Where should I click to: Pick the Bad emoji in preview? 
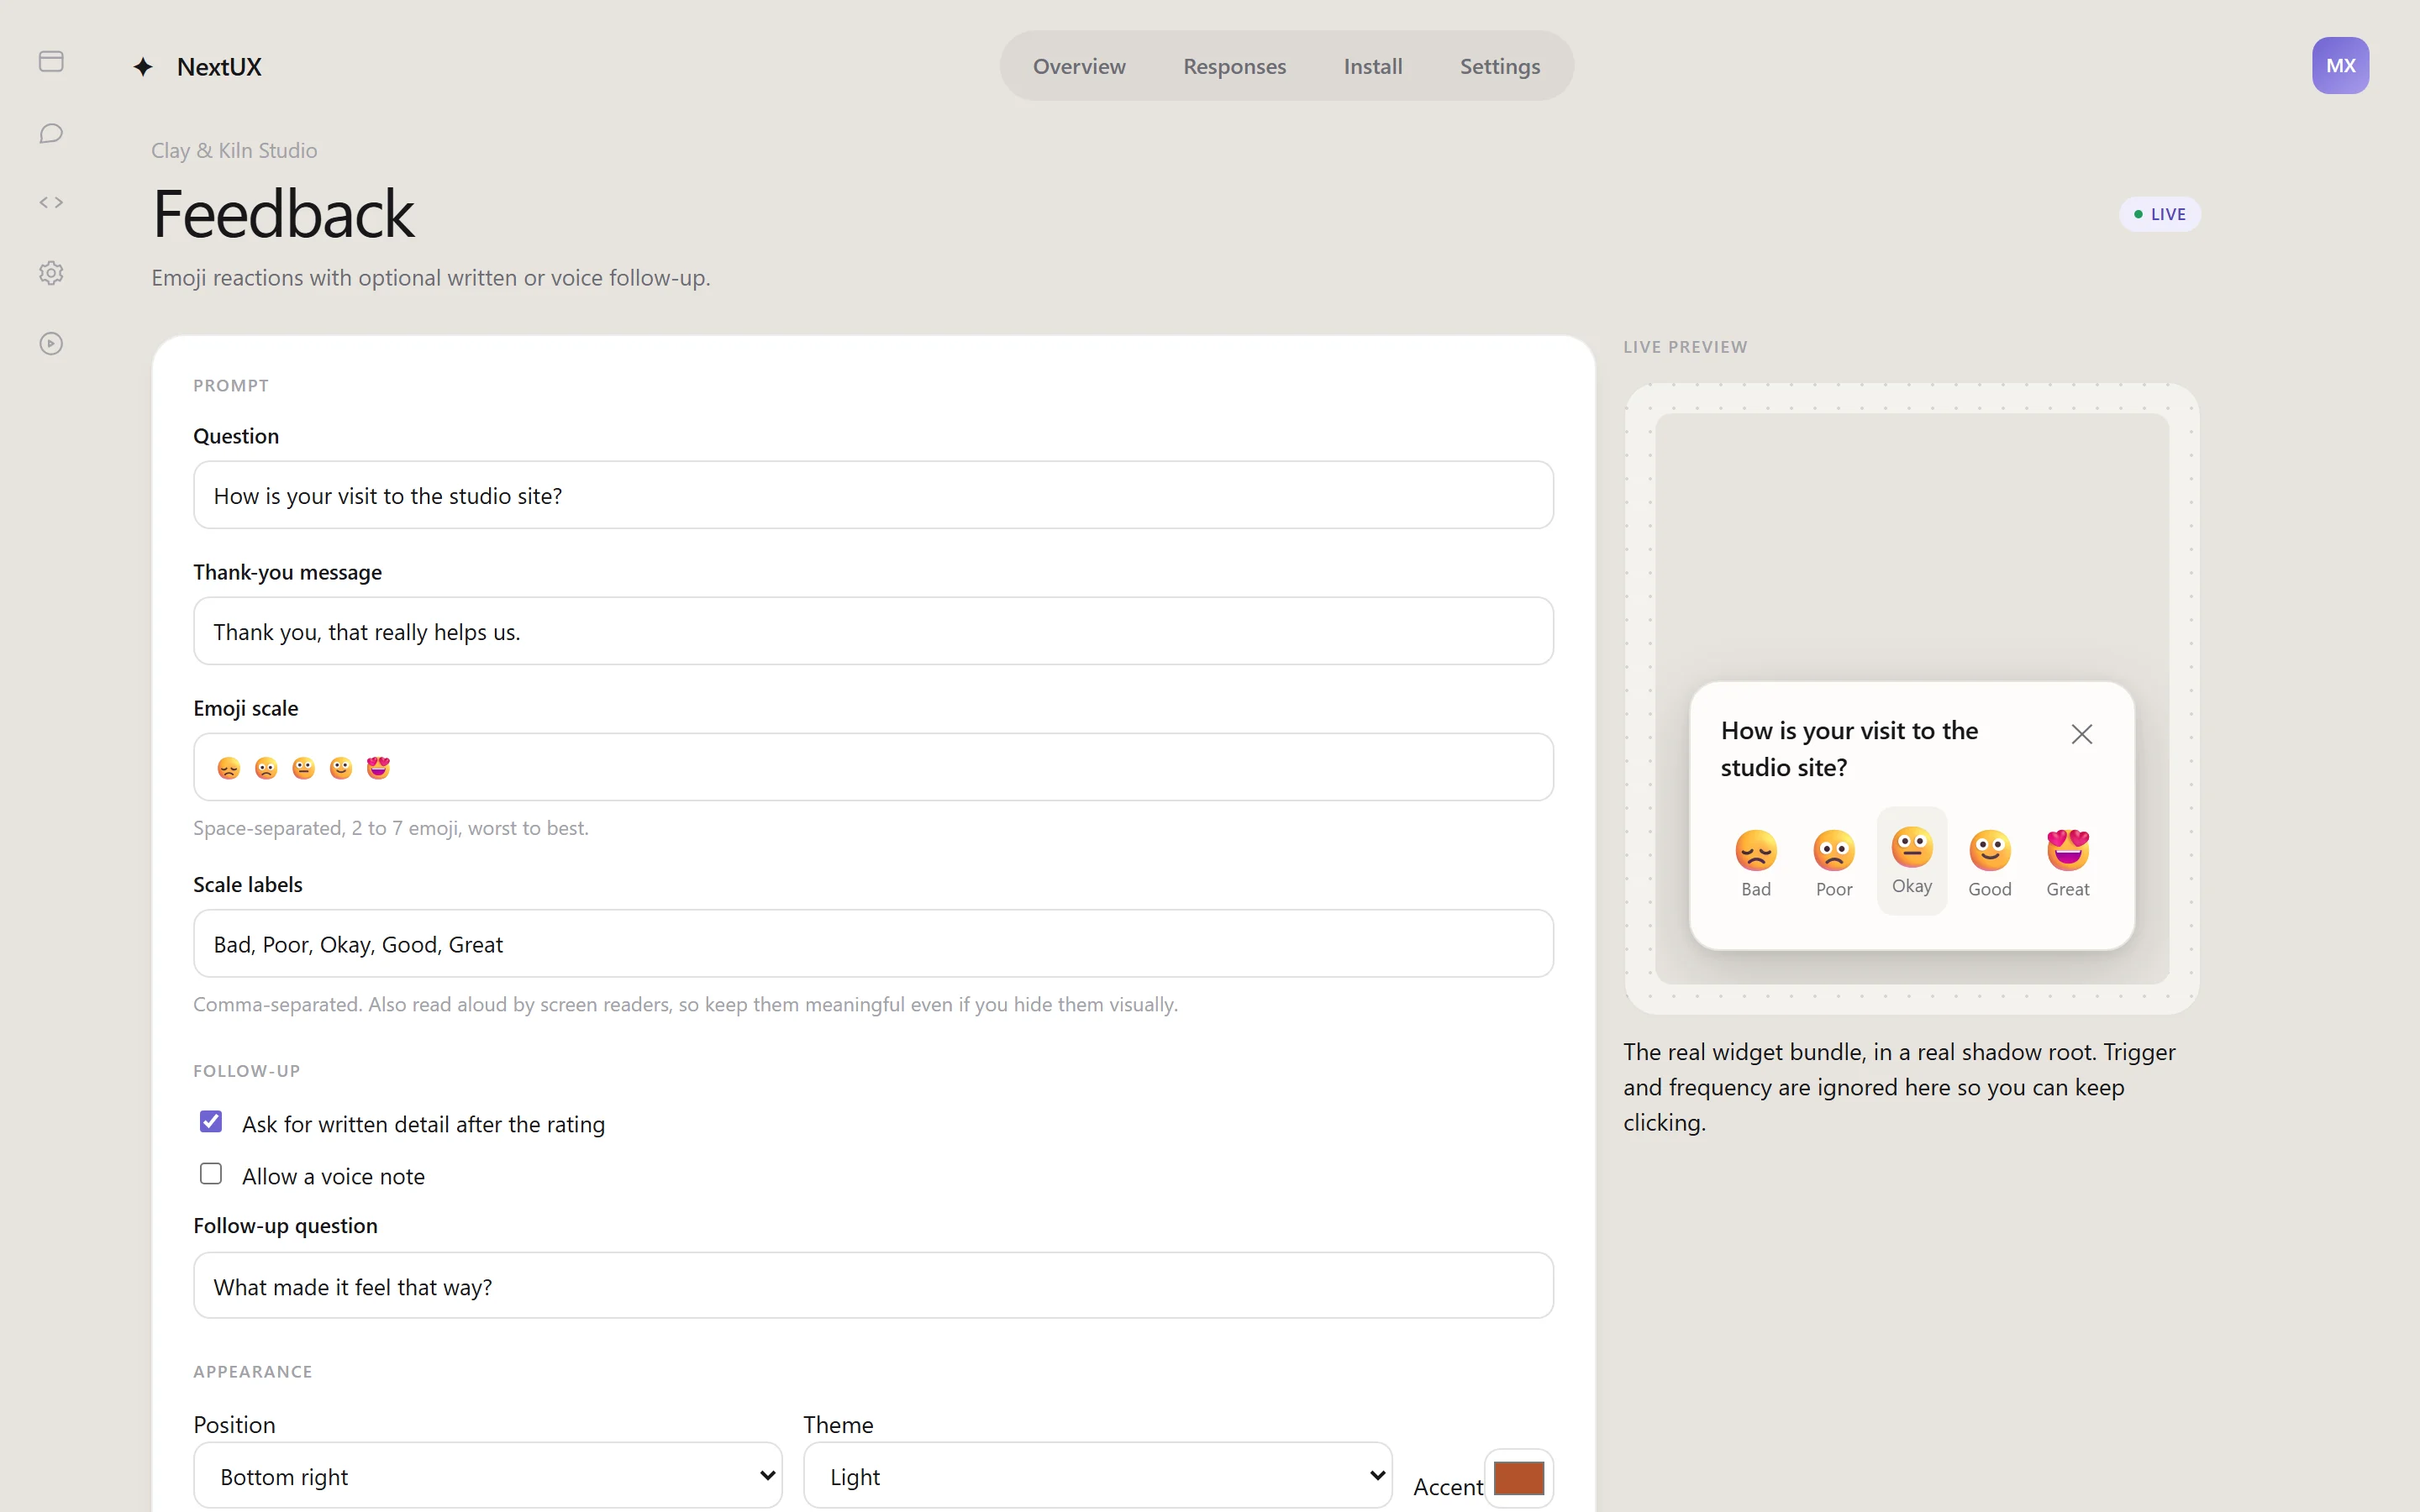(1756, 863)
